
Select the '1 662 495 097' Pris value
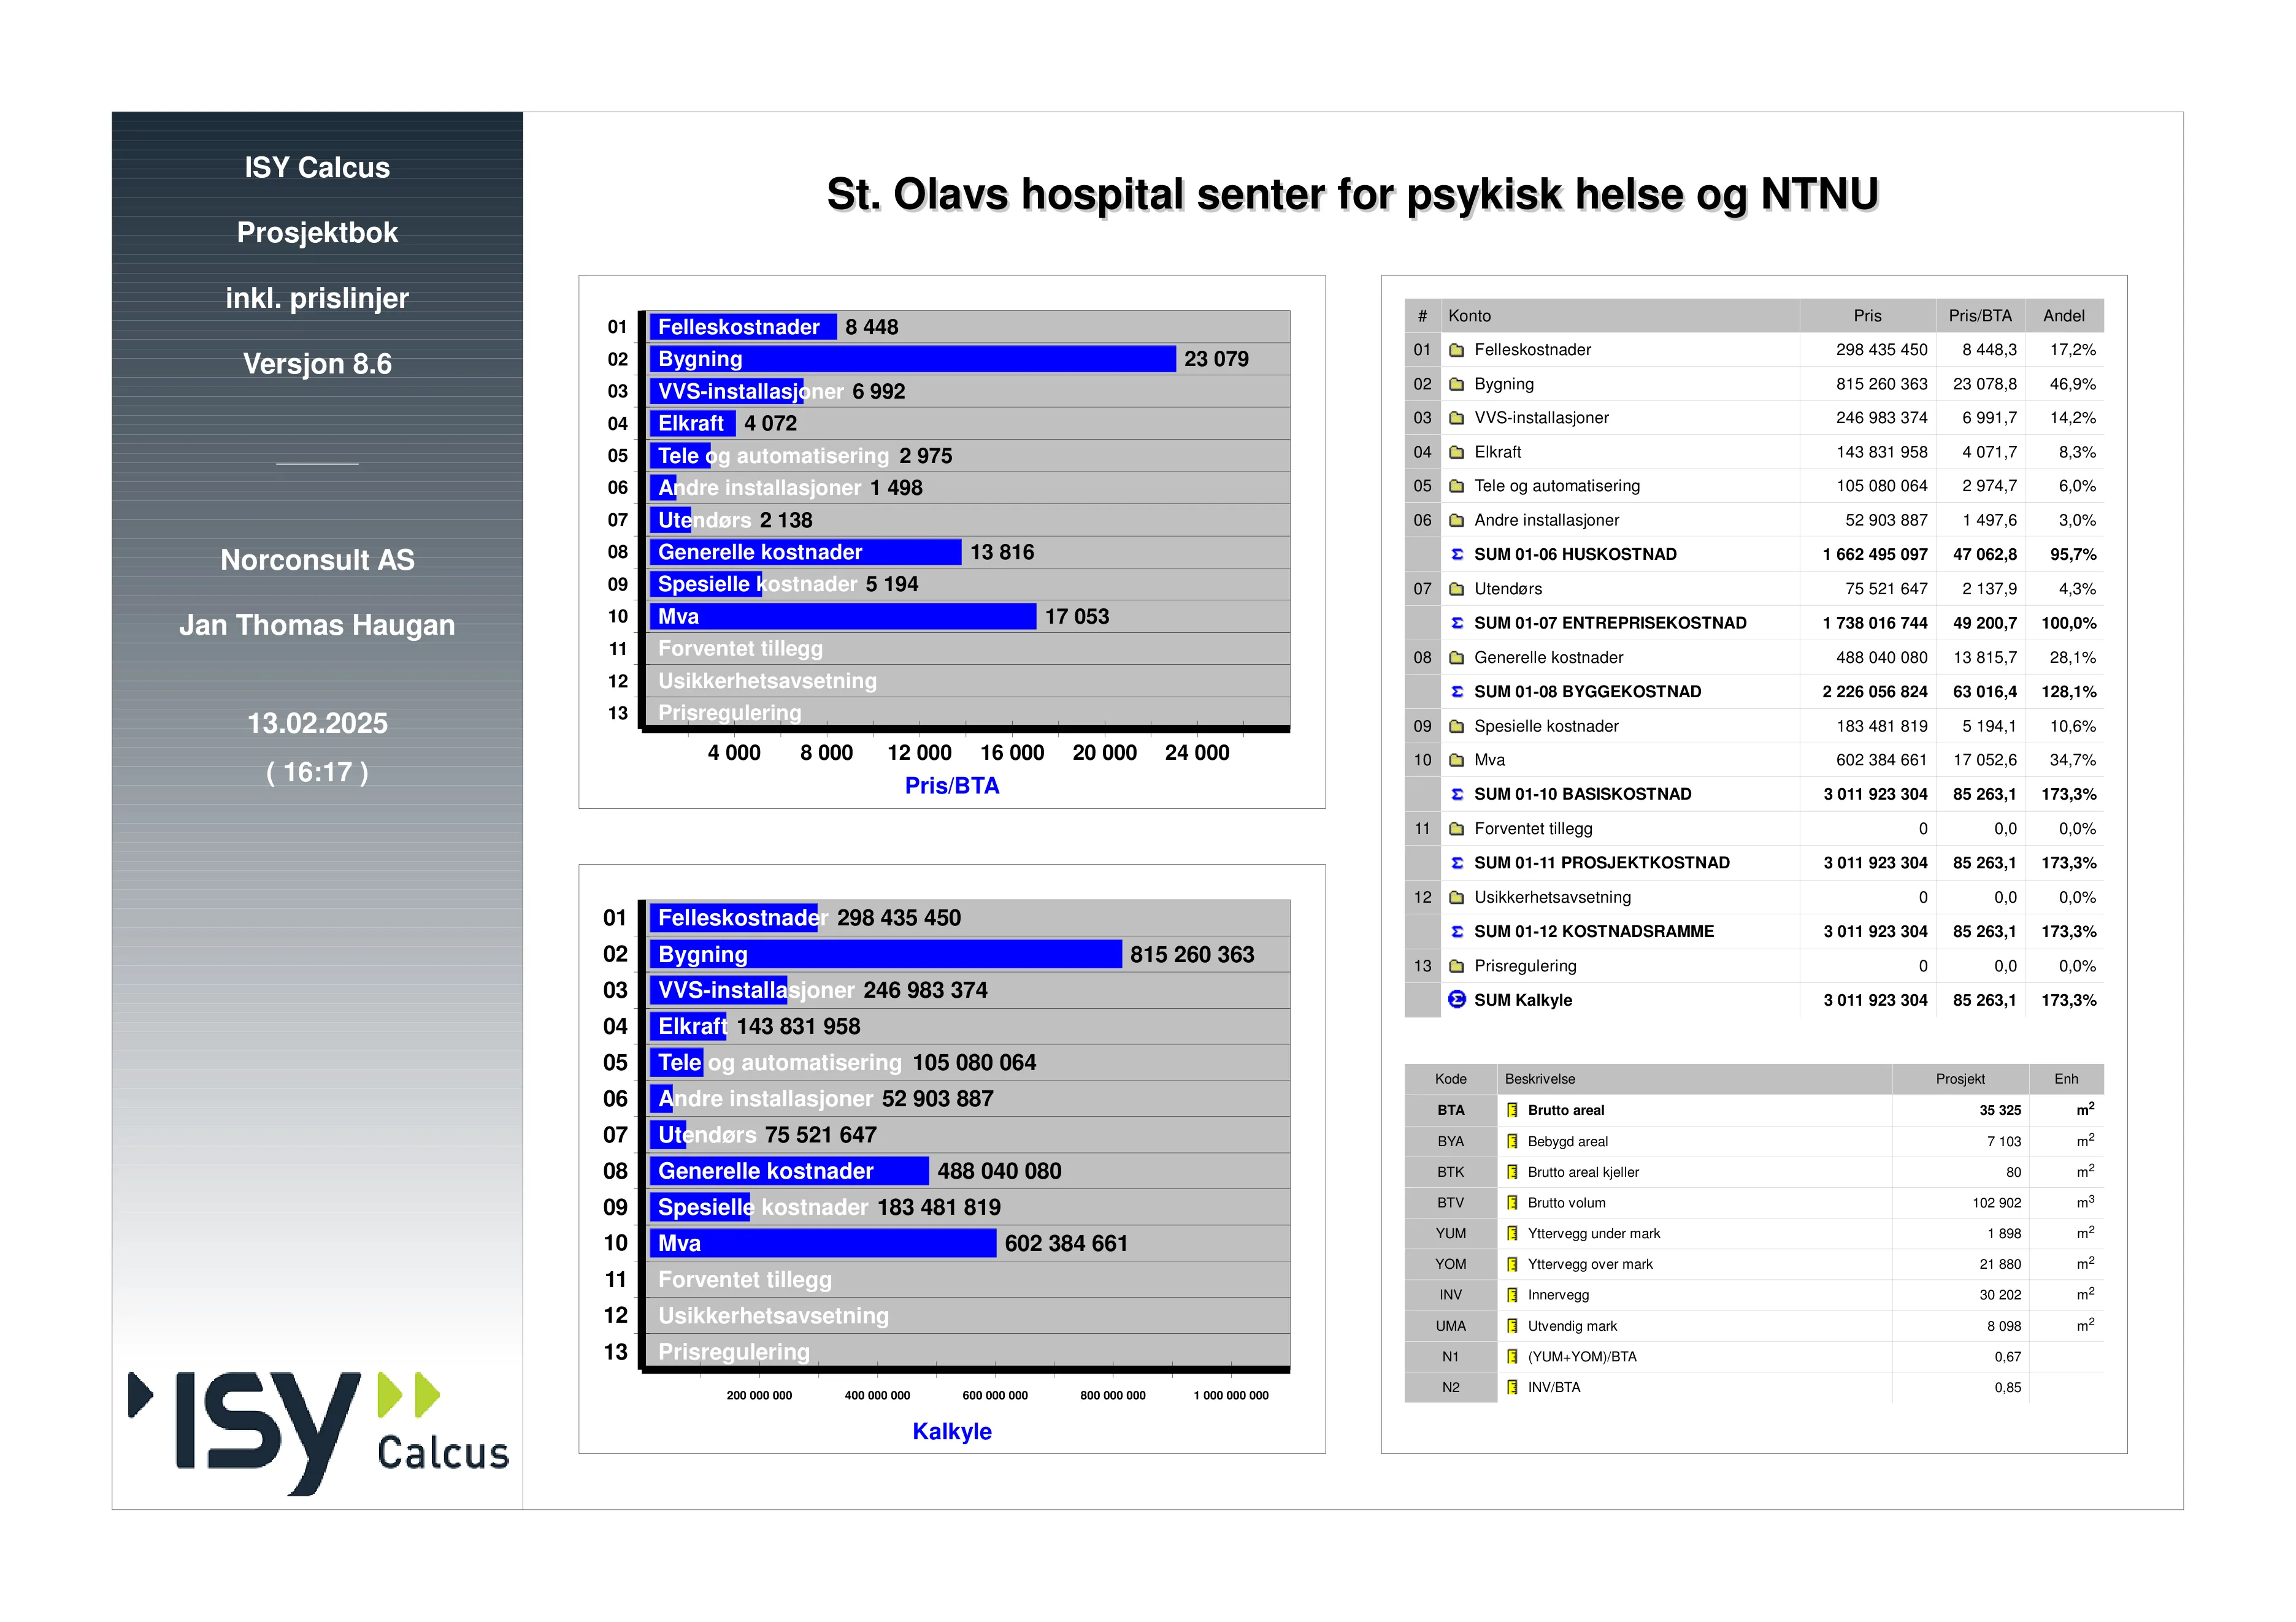point(1875,554)
